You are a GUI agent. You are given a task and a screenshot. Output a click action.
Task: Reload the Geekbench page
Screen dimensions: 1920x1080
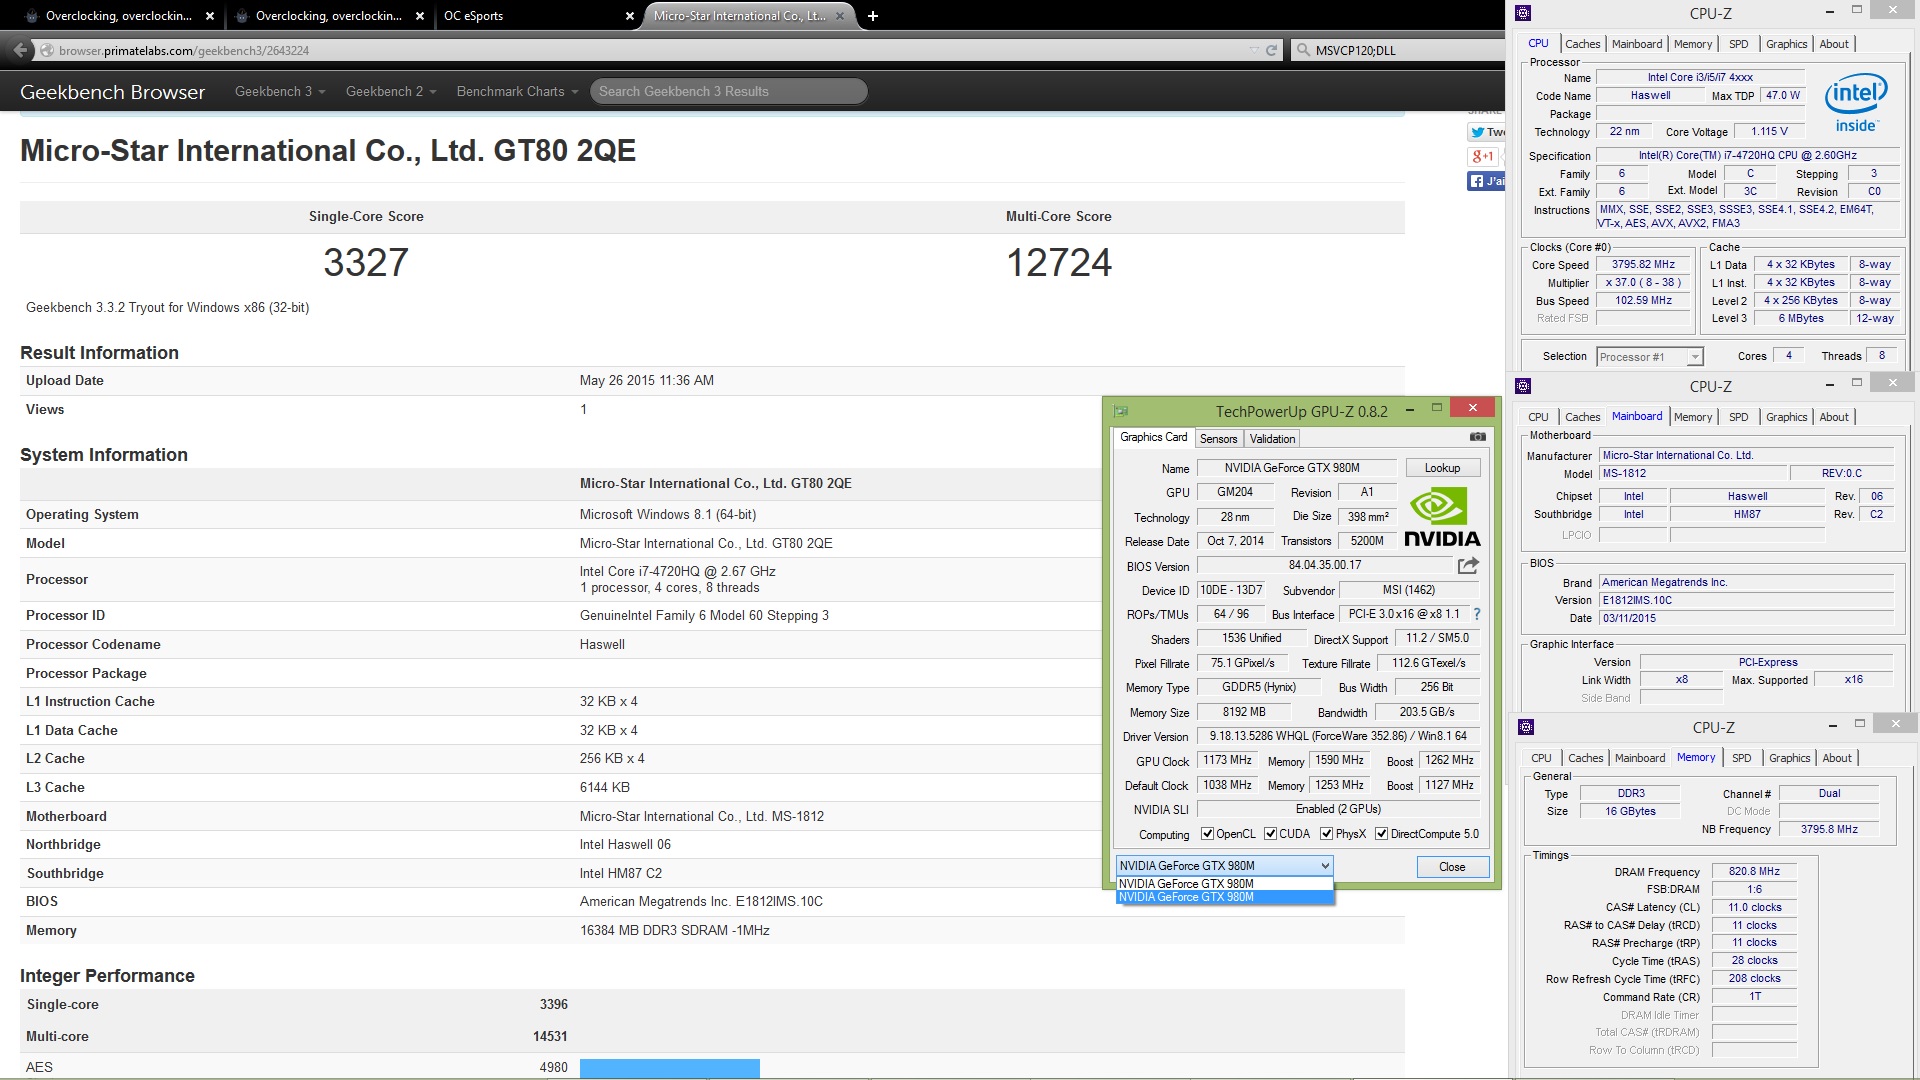(1272, 50)
